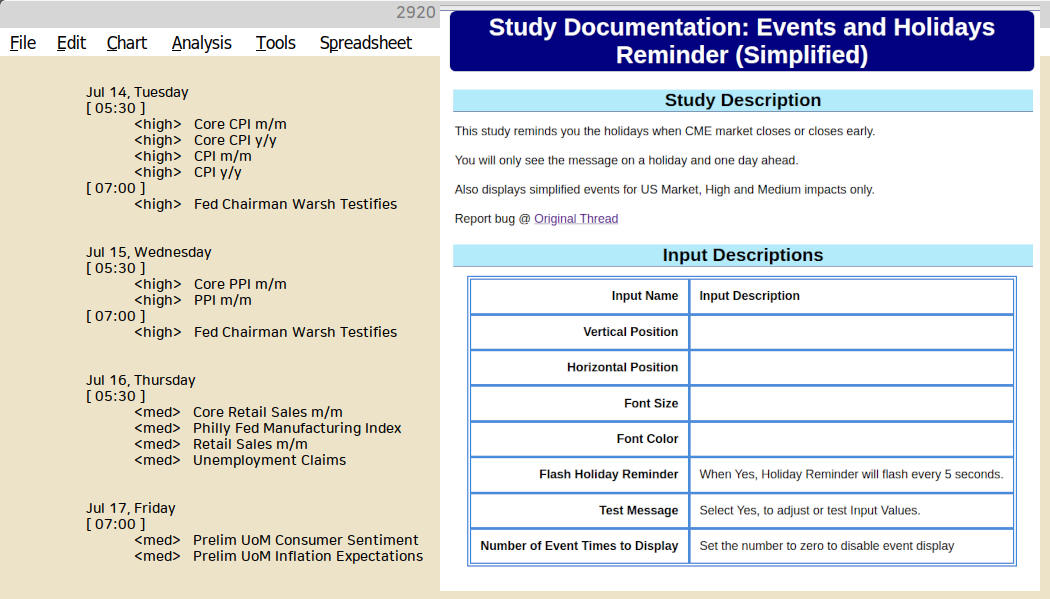
Task: Click the Prelim UoM Consumer Sentiment event
Action: (305, 540)
